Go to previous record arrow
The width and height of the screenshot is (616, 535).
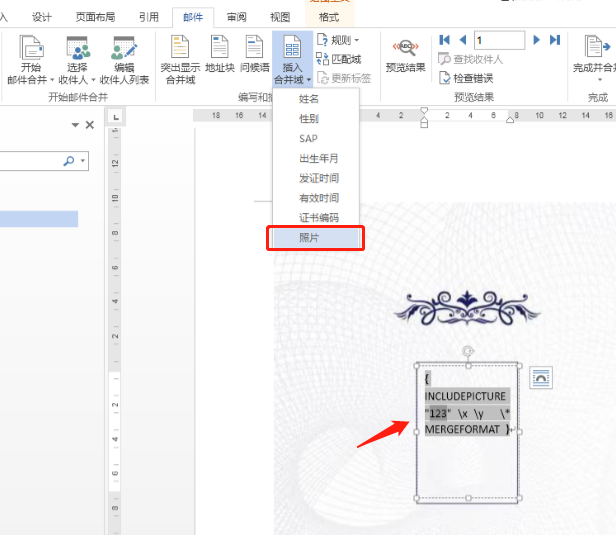[463, 40]
